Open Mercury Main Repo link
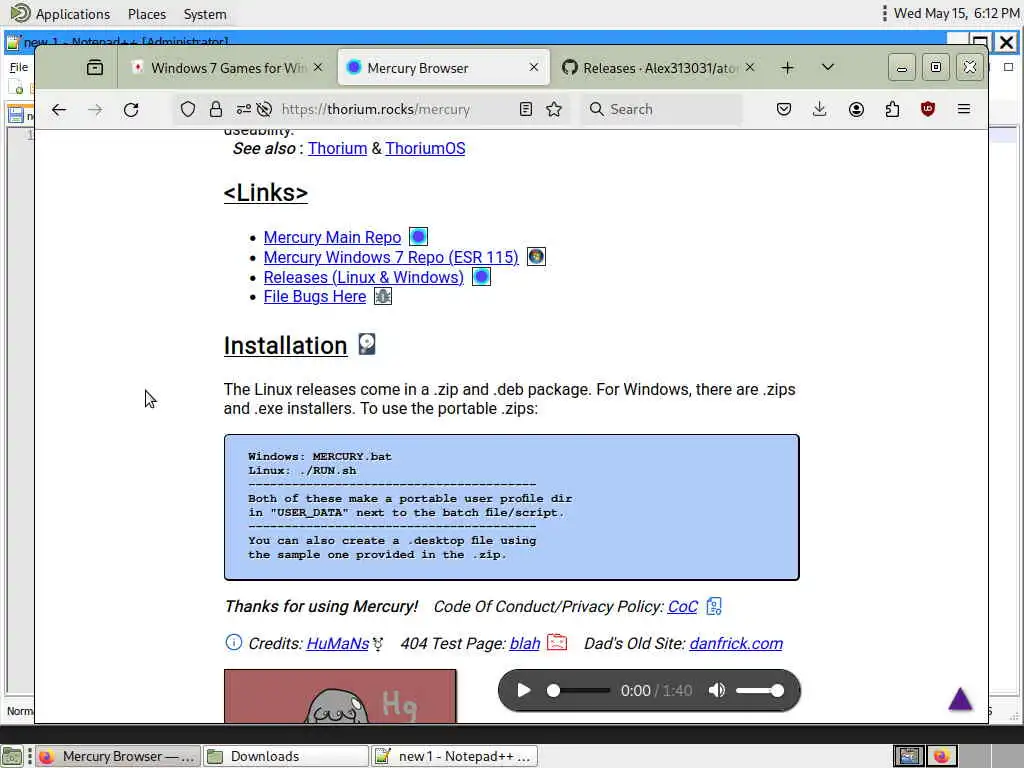 point(332,237)
